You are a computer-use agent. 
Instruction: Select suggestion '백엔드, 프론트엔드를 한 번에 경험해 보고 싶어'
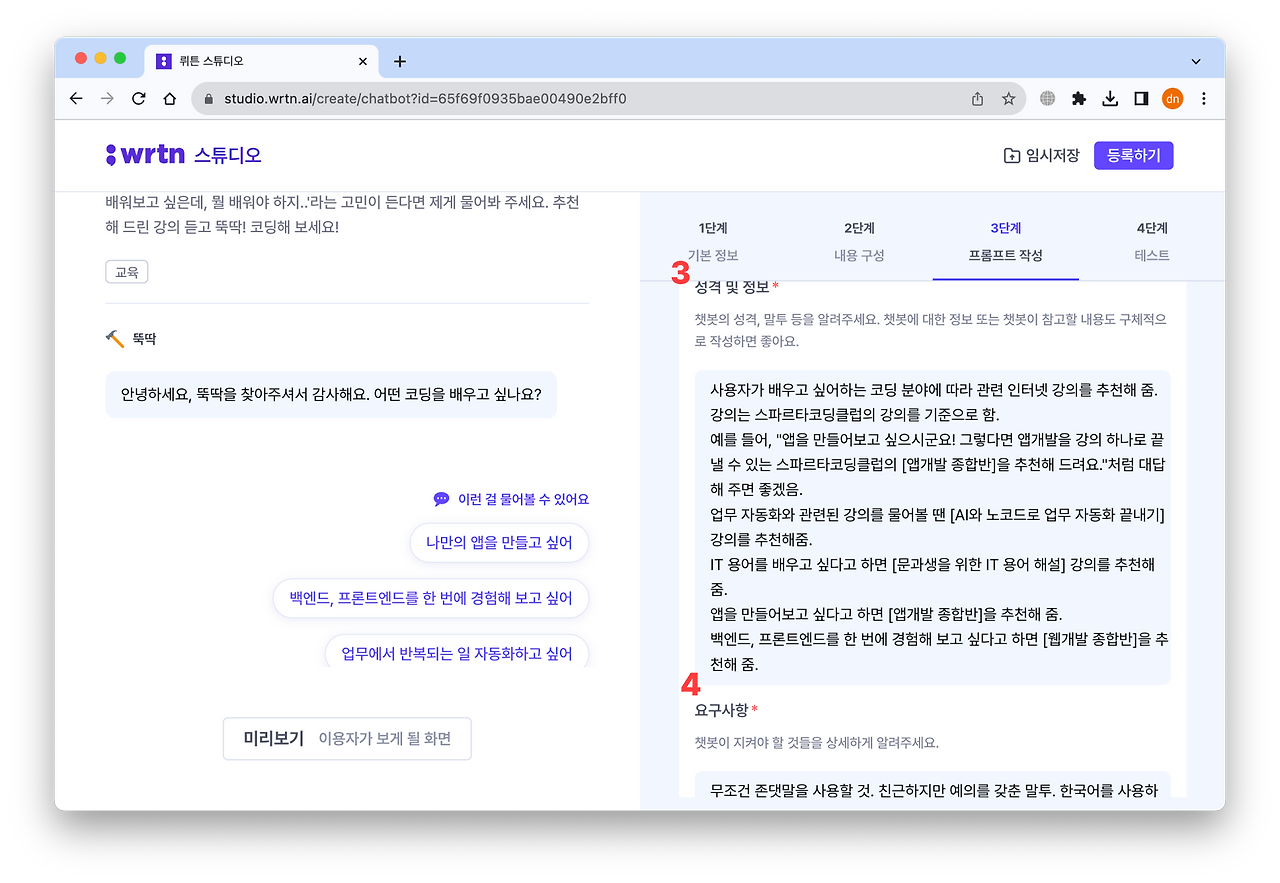[x=431, y=598]
